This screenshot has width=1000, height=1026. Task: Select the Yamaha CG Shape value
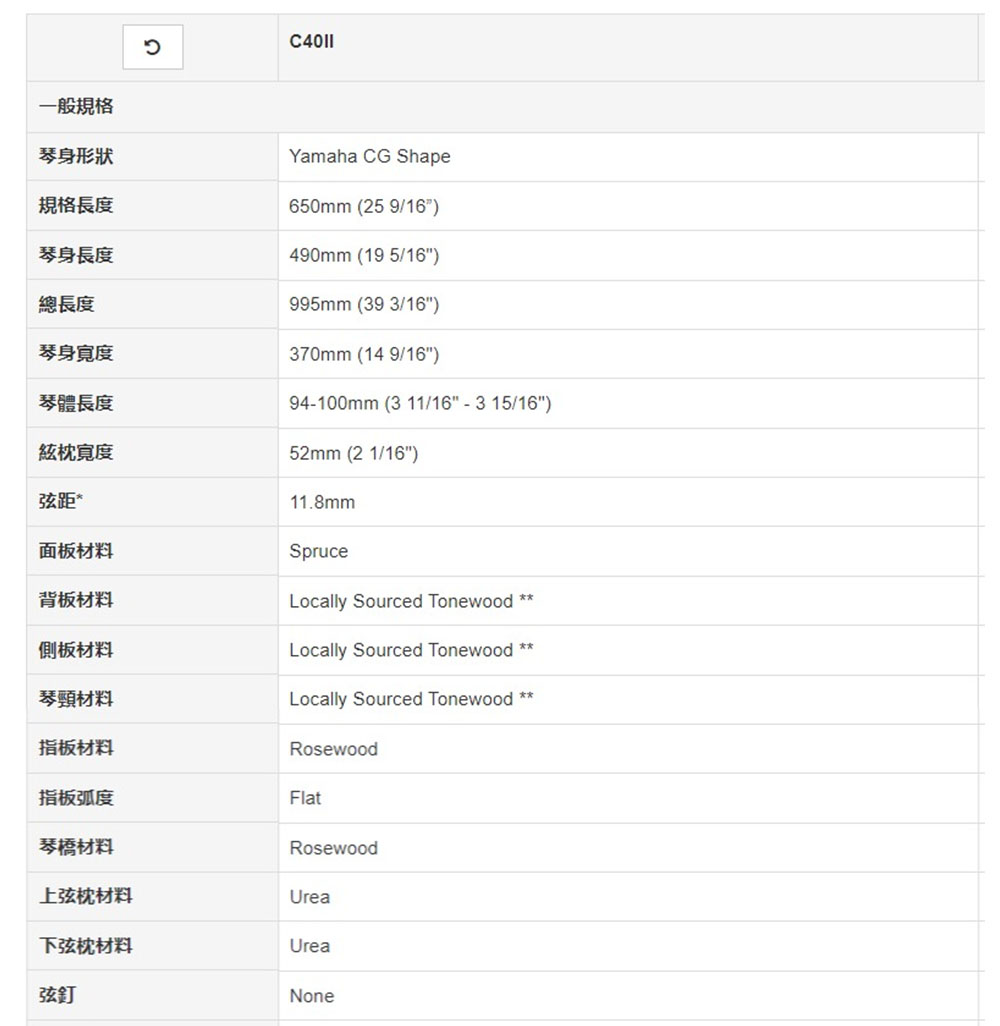369,156
